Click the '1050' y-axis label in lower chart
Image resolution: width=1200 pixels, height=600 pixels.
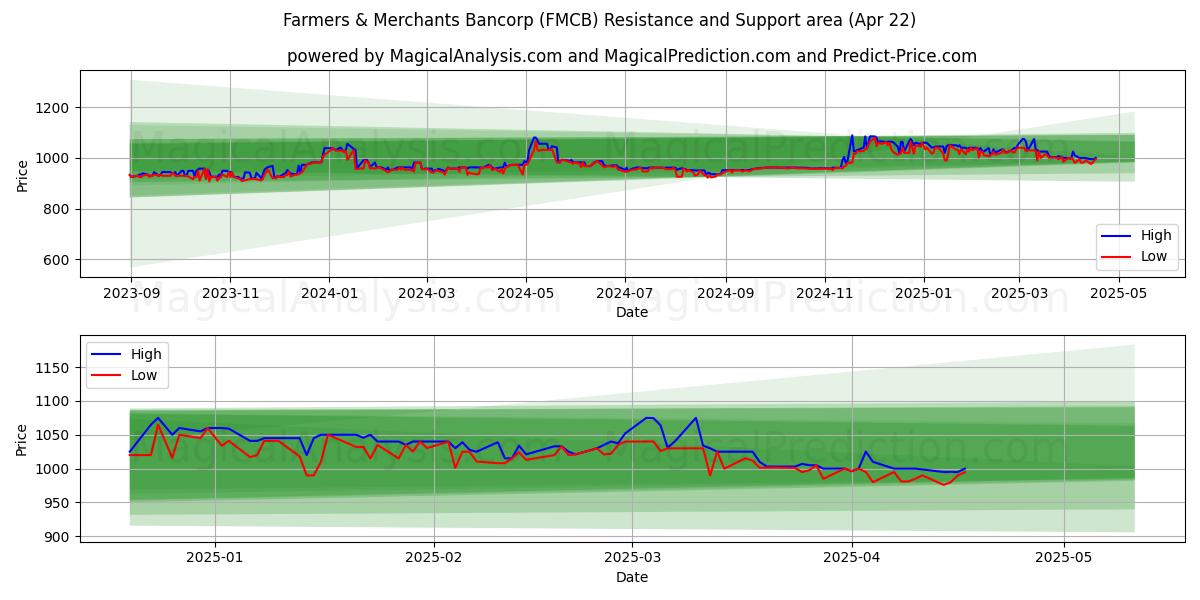[55, 436]
